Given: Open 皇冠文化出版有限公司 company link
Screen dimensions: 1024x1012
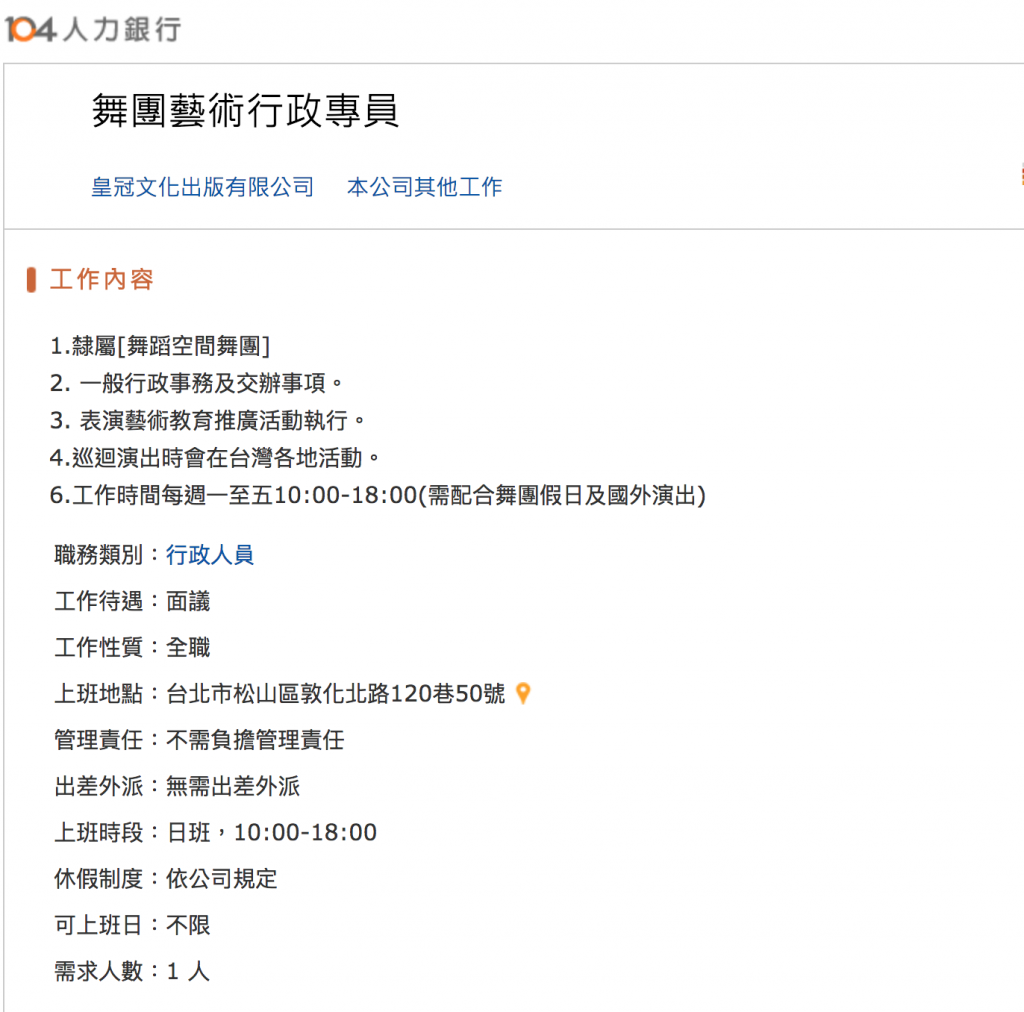Looking at the screenshot, I should point(202,187).
